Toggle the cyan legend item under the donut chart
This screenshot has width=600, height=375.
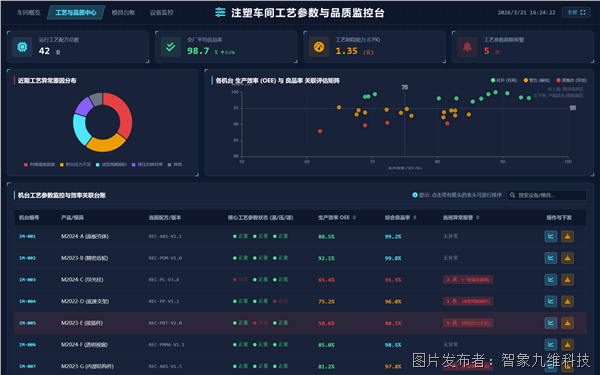tap(111, 165)
